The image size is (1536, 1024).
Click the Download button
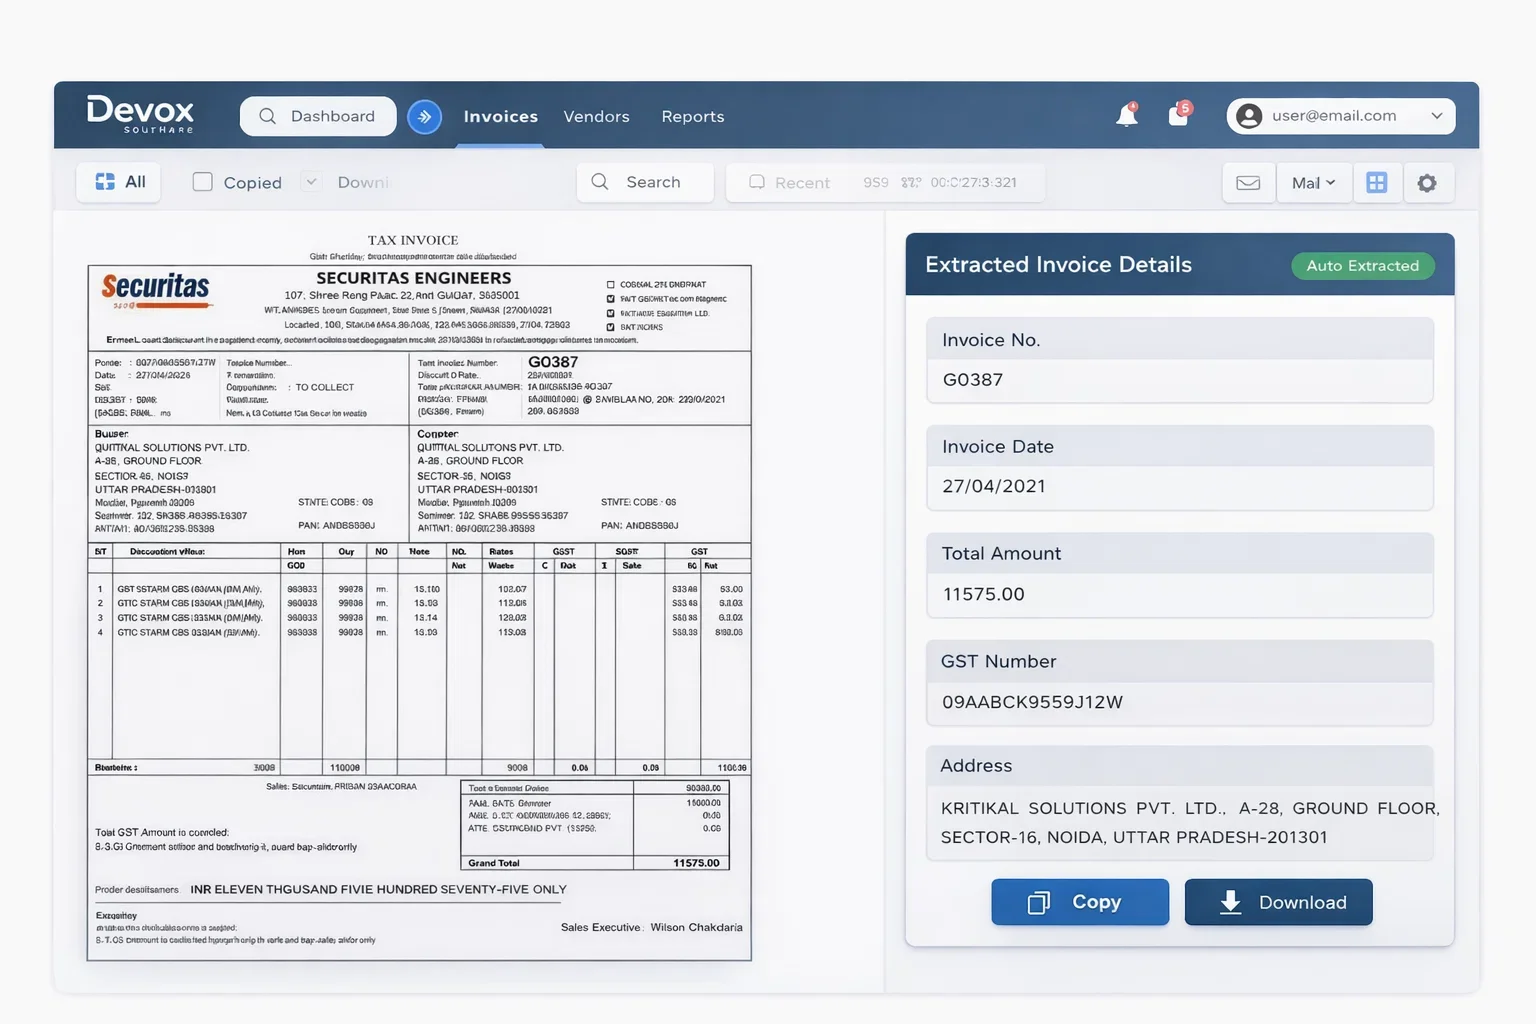point(1278,902)
